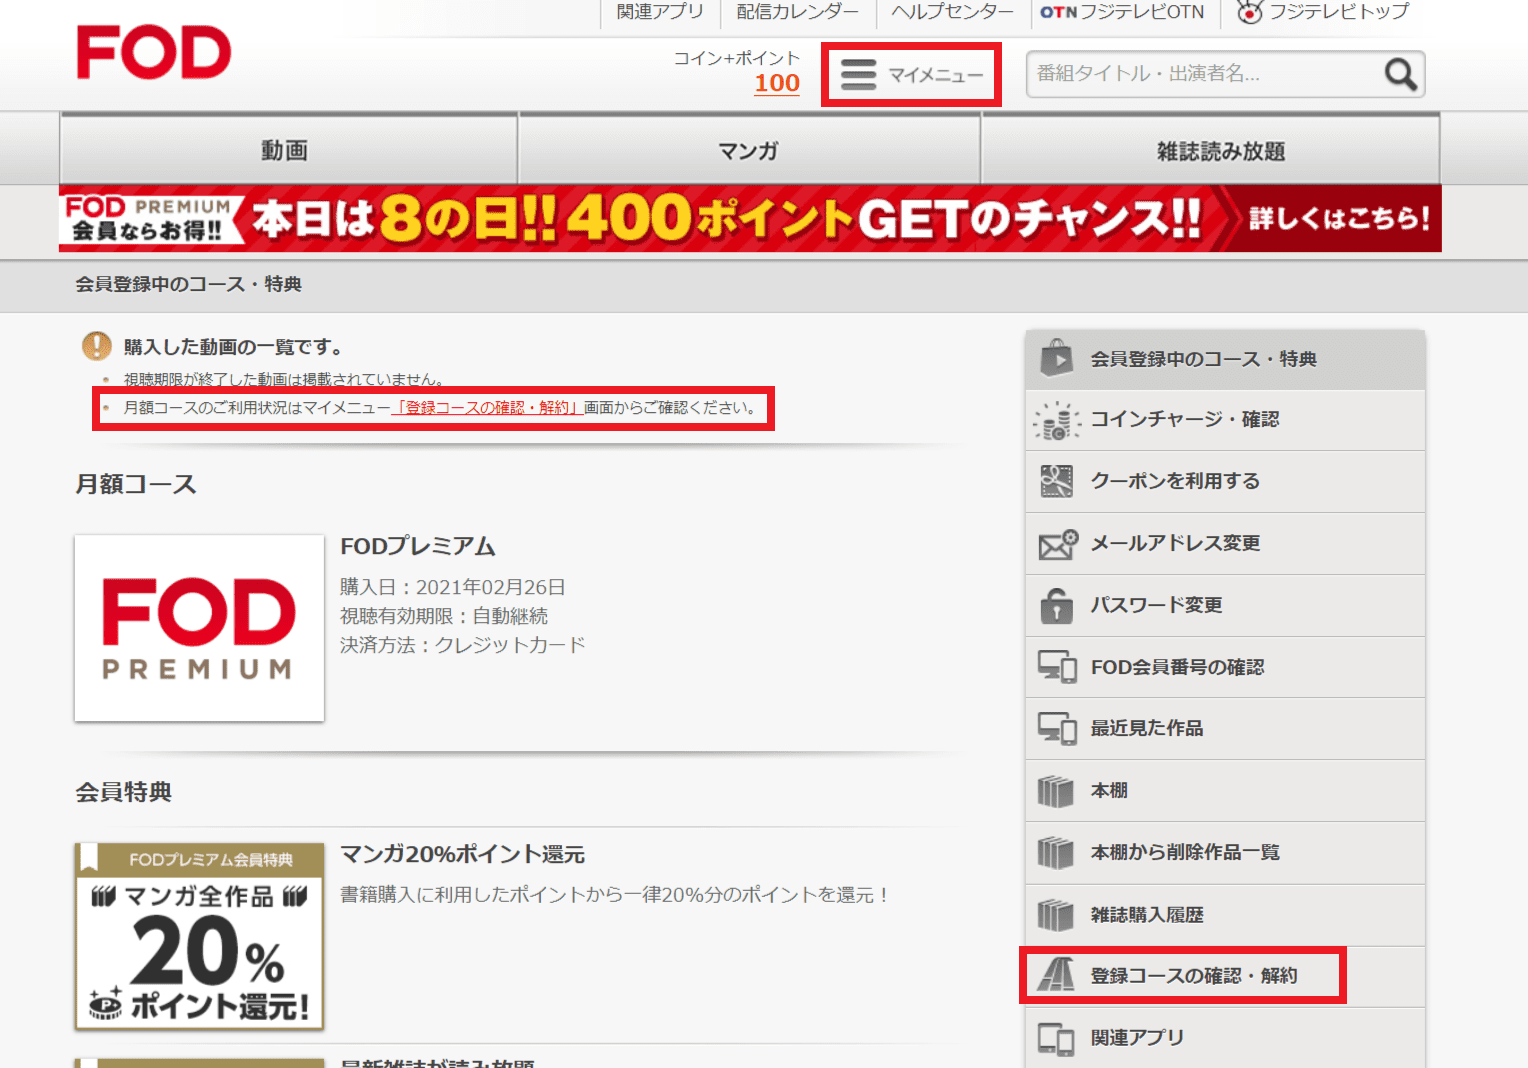
Task: Click the 100 coin-point balance link
Action: [777, 83]
